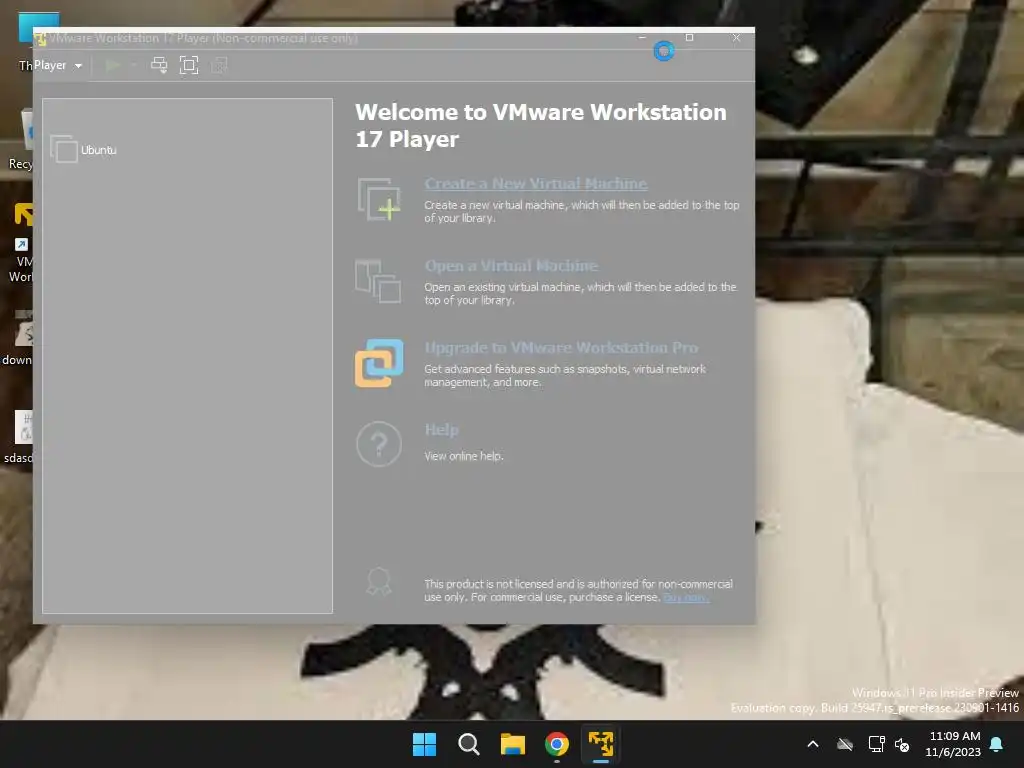Click Upgrade to VMware Workstation Pro link
1024x768 pixels.
(561, 347)
